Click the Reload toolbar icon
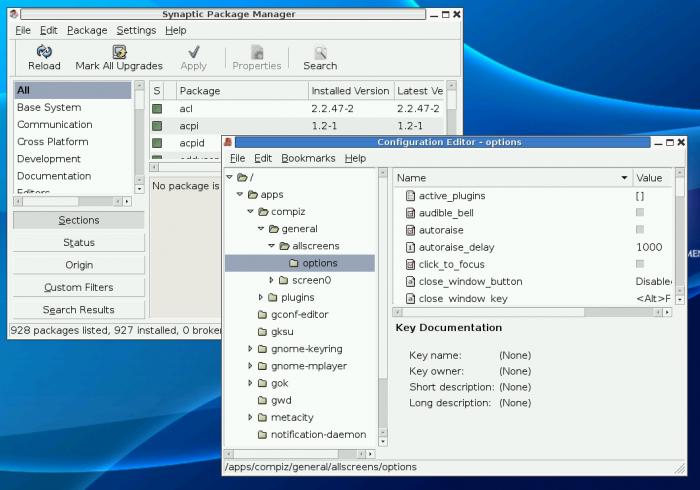 point(43,52)
